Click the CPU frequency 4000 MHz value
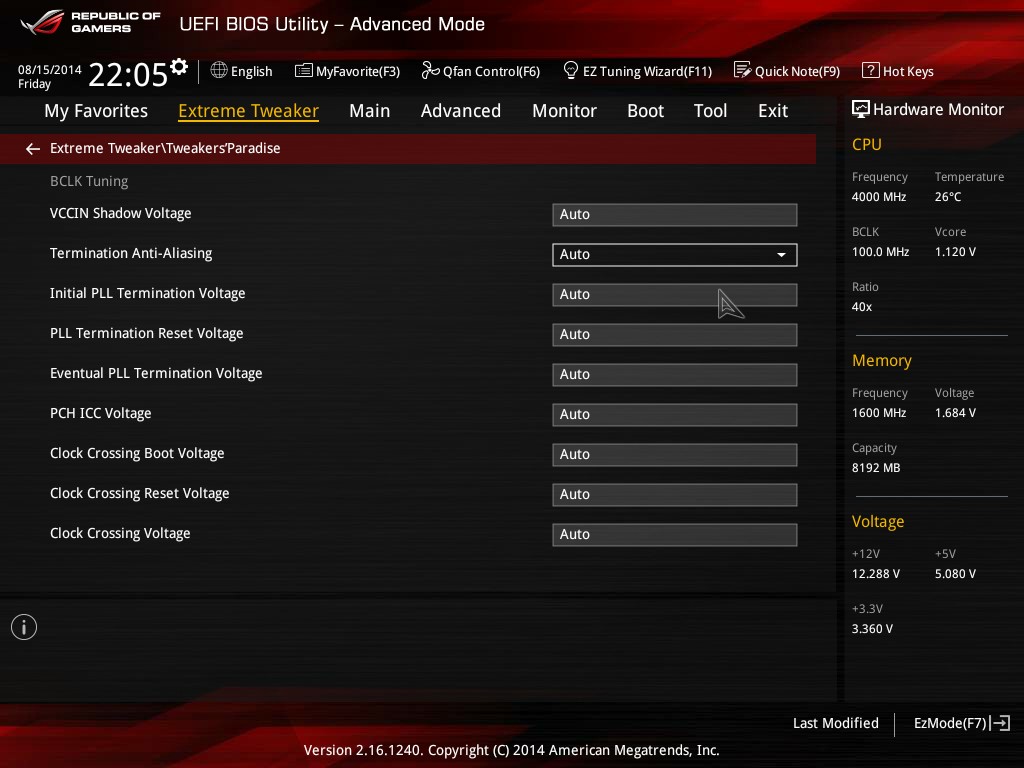1024x768 pixels. 879,197
